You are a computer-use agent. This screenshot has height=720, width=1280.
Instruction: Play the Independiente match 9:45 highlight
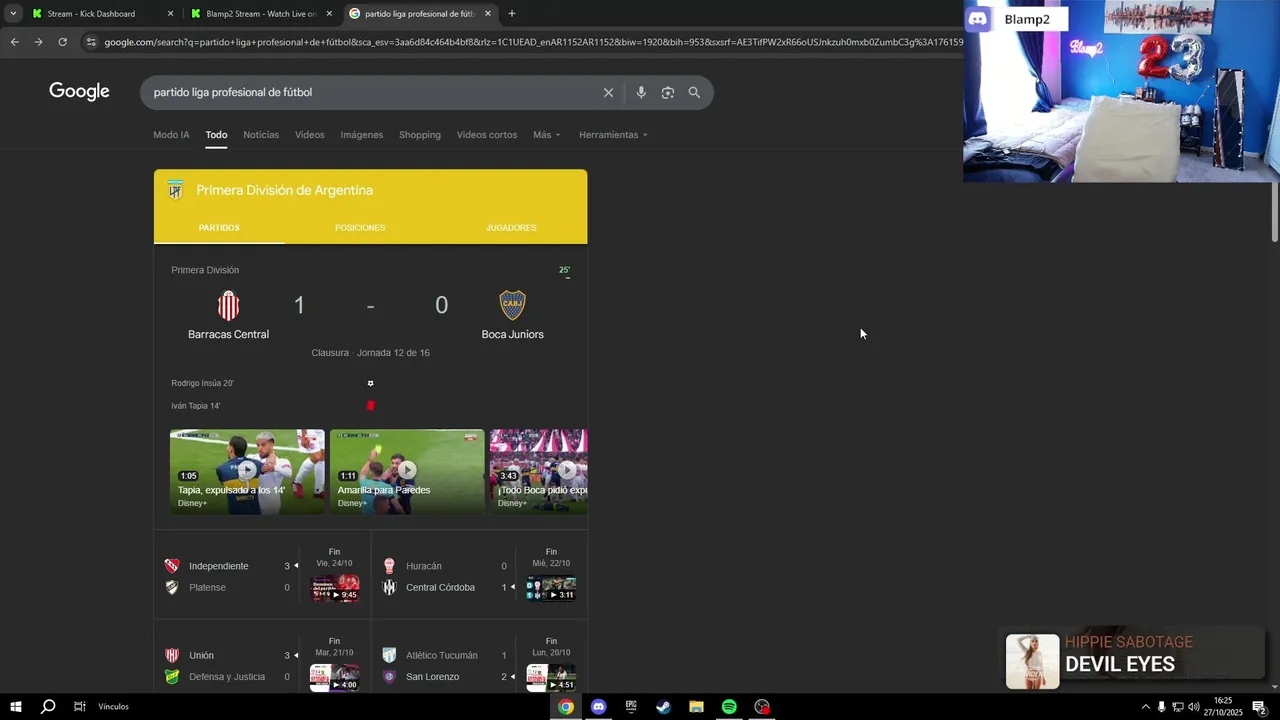click(335, 588)
